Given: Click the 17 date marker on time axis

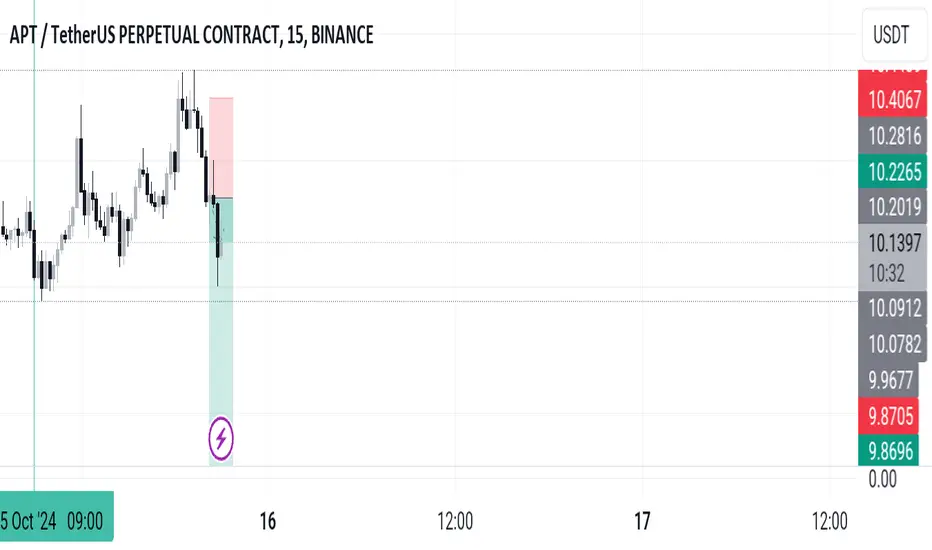Looking at the screenshot, I should 642,521.
